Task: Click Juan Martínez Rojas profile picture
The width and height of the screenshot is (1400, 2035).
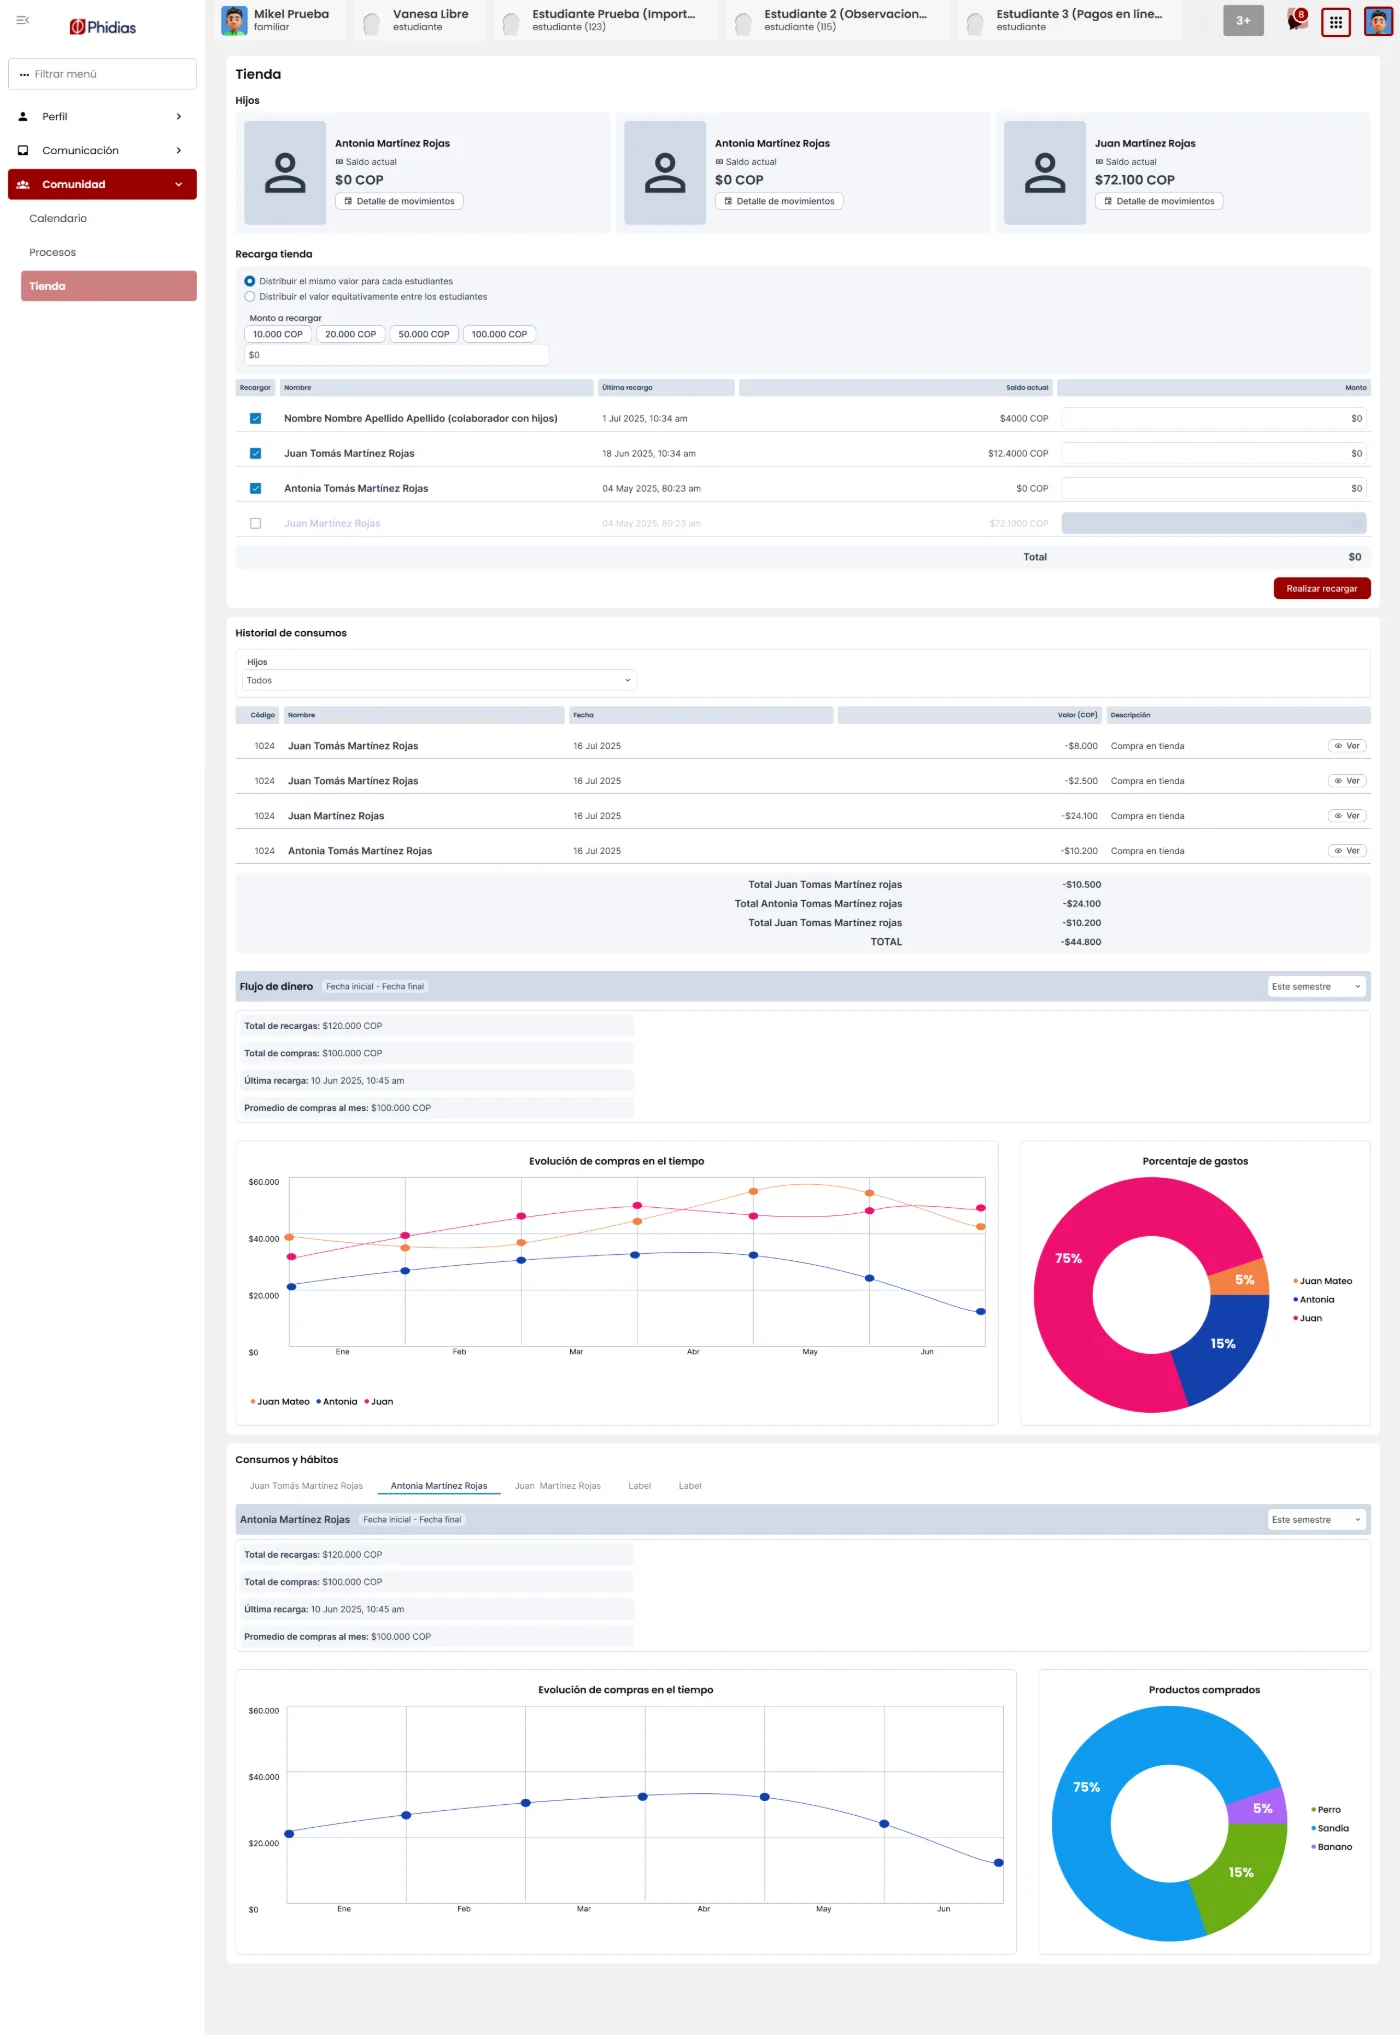Action: coord(1045,172)
